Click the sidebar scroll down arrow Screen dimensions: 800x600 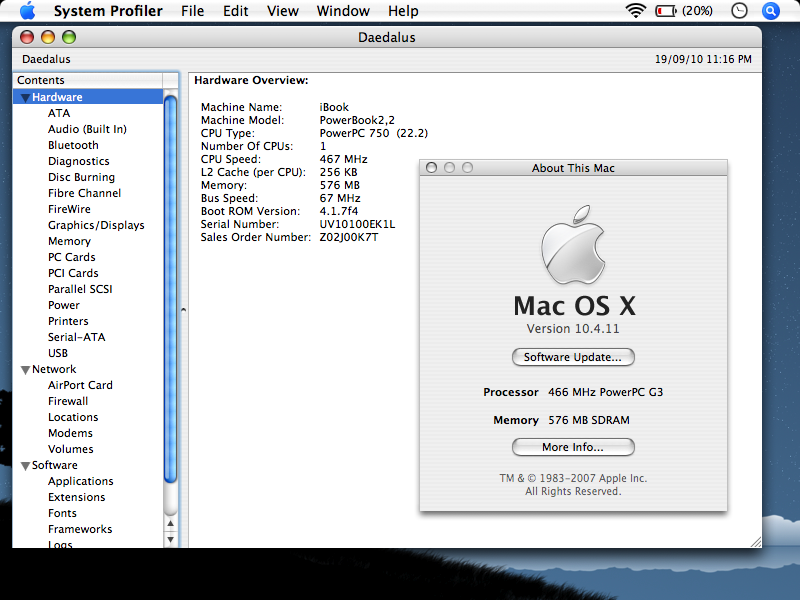(170, 539)
